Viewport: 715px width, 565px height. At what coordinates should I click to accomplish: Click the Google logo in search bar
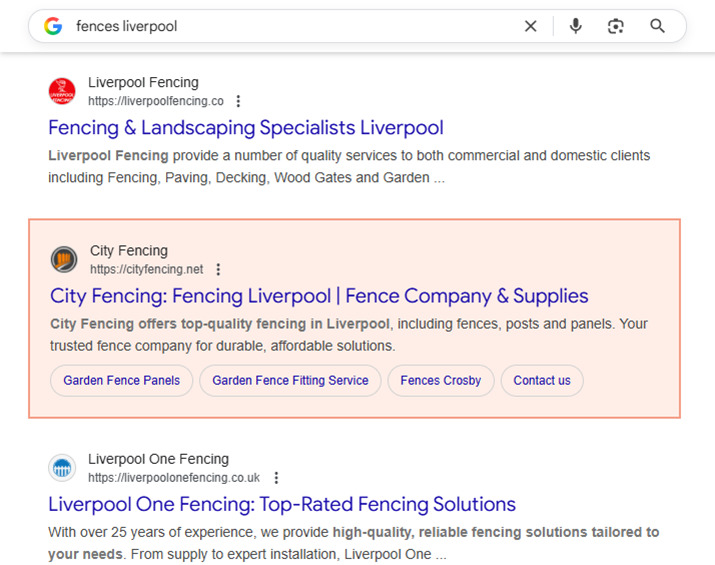(x=53, y=26)
